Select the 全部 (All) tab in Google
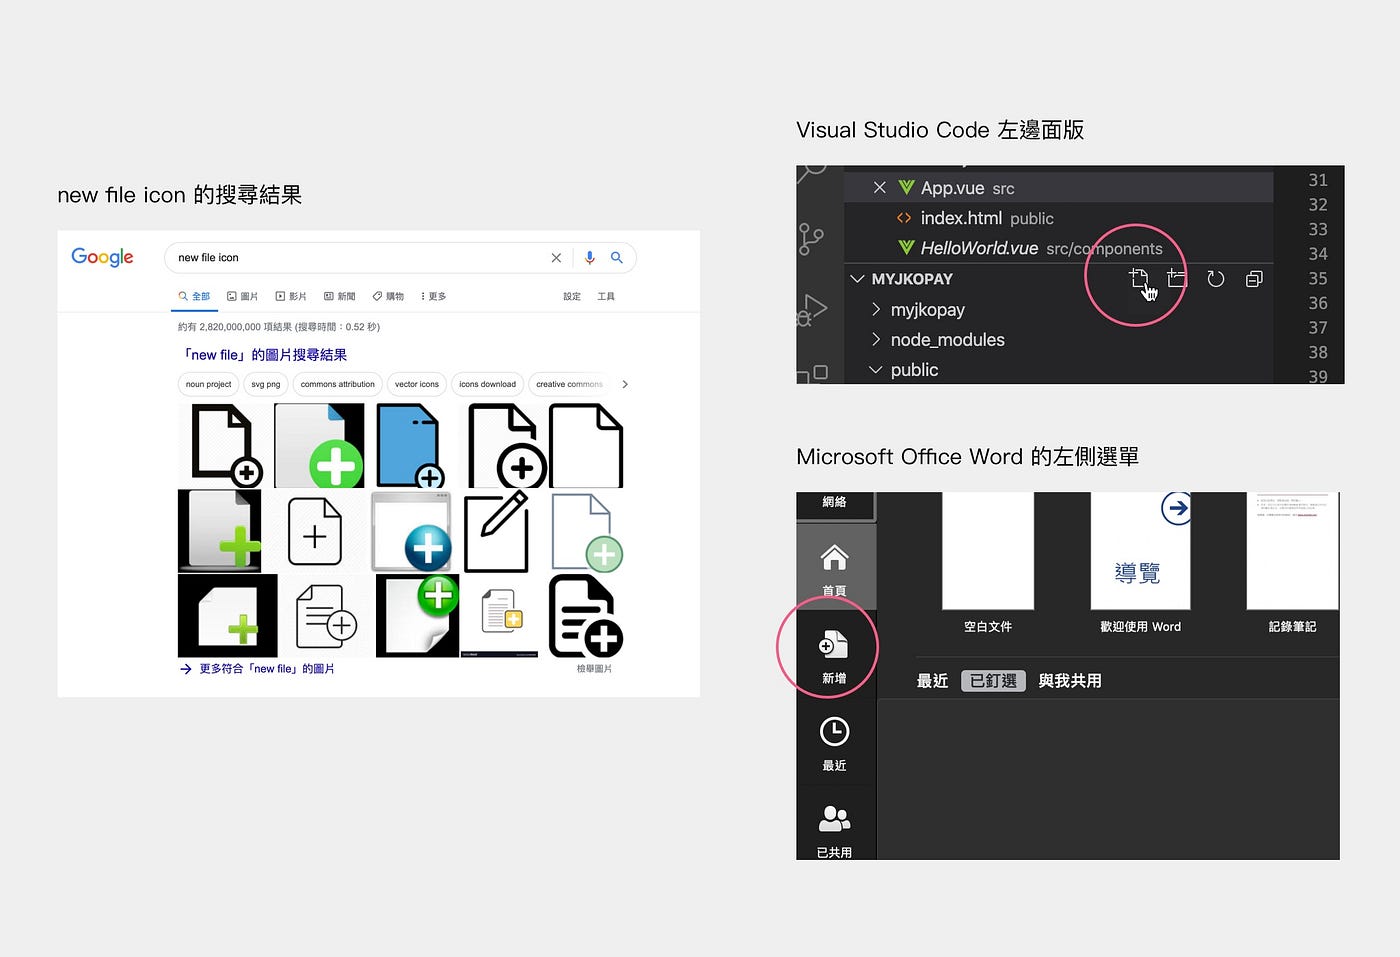The width and height of the screenshot is (1400, 957). coord(194,296)
